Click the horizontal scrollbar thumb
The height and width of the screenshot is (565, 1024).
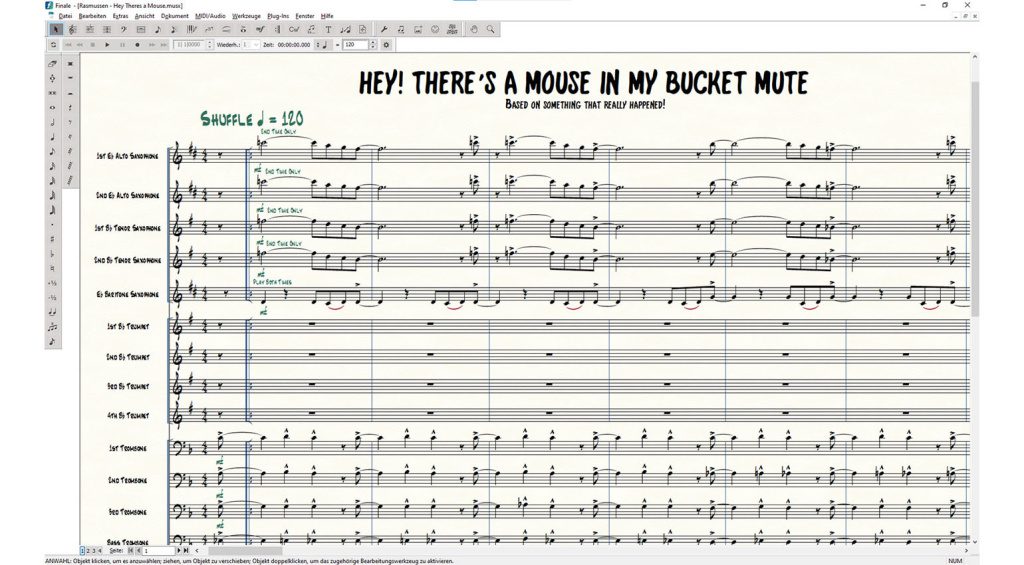pos(246,551)
